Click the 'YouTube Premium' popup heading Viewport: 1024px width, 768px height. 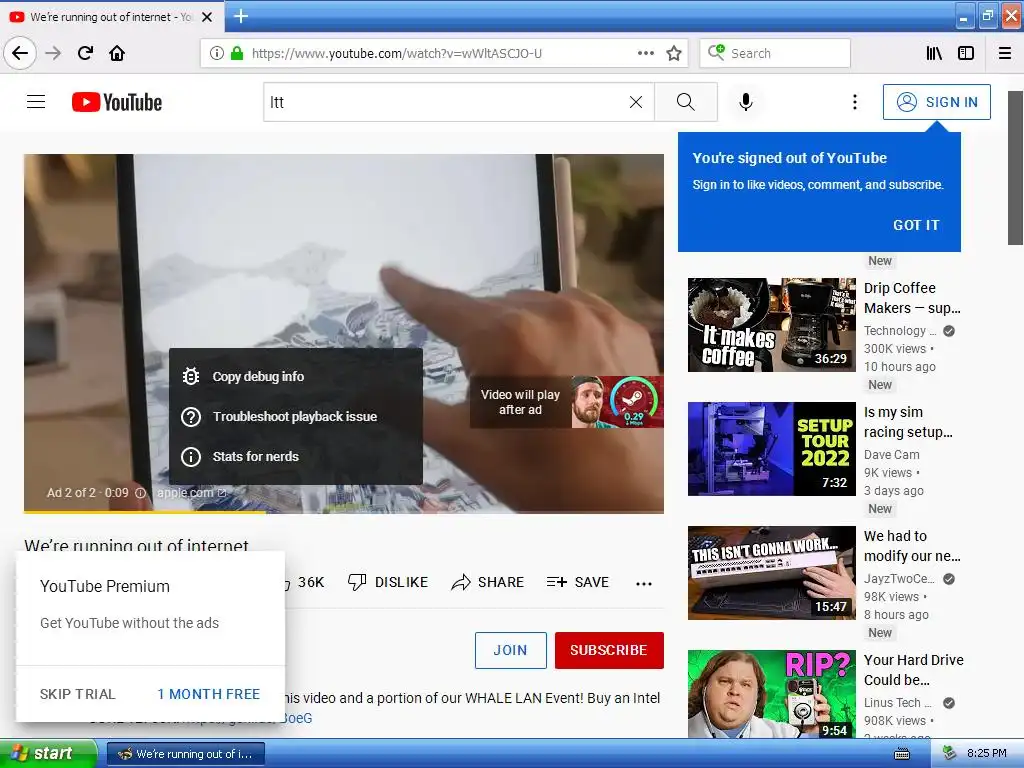[x=105, y=586]
